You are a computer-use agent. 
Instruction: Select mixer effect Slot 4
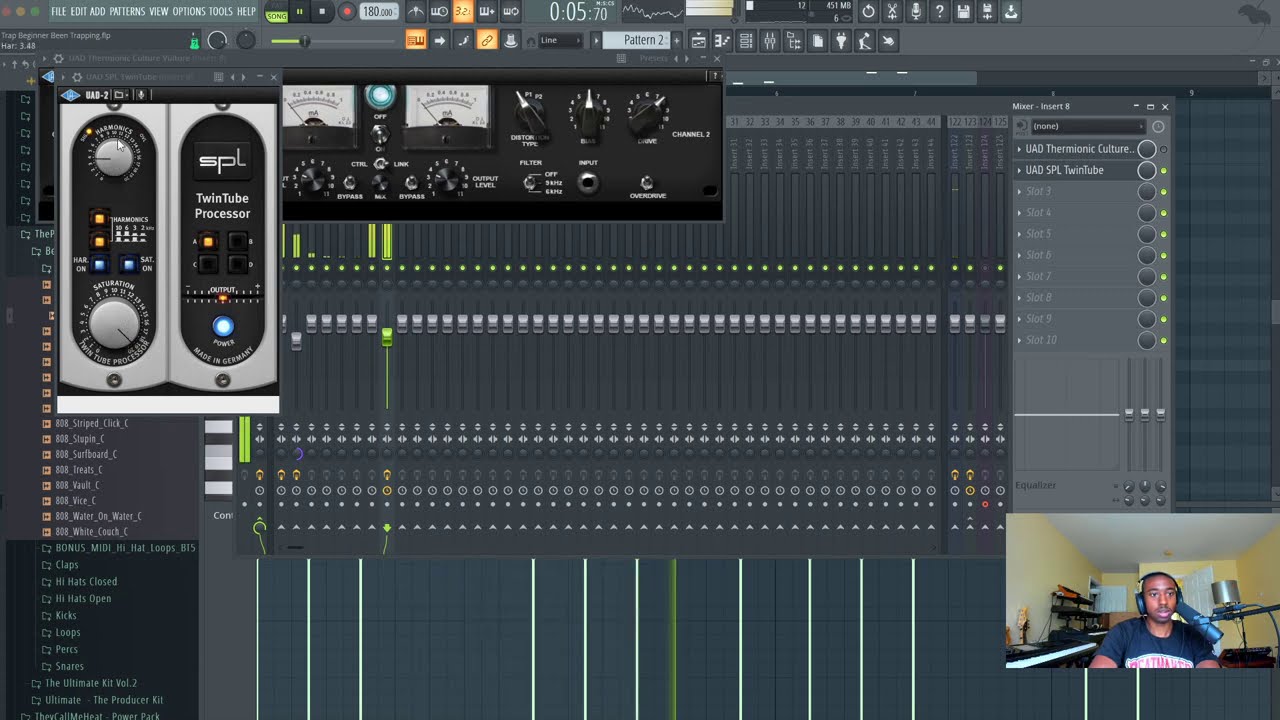coord(1075,212)
